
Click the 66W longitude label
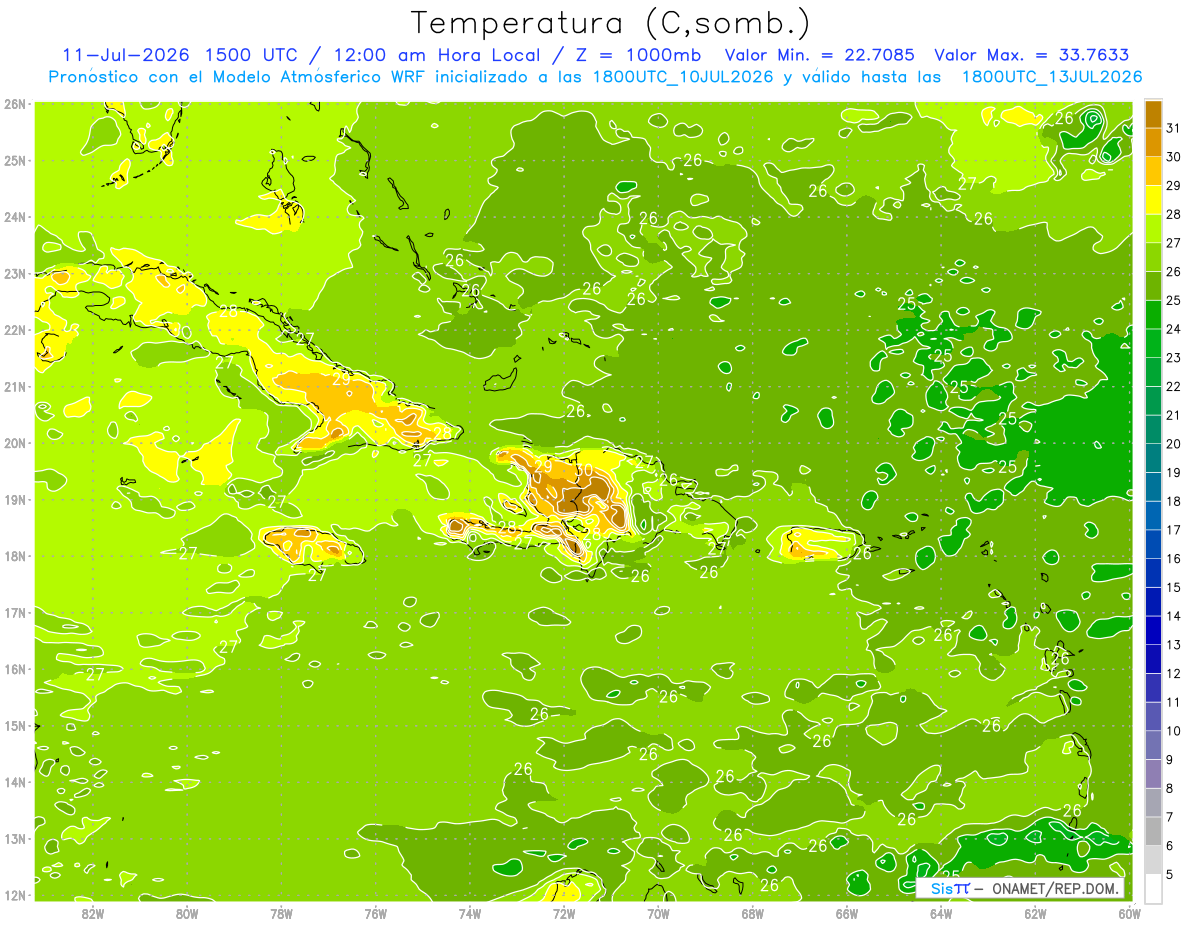click(846, 913)
